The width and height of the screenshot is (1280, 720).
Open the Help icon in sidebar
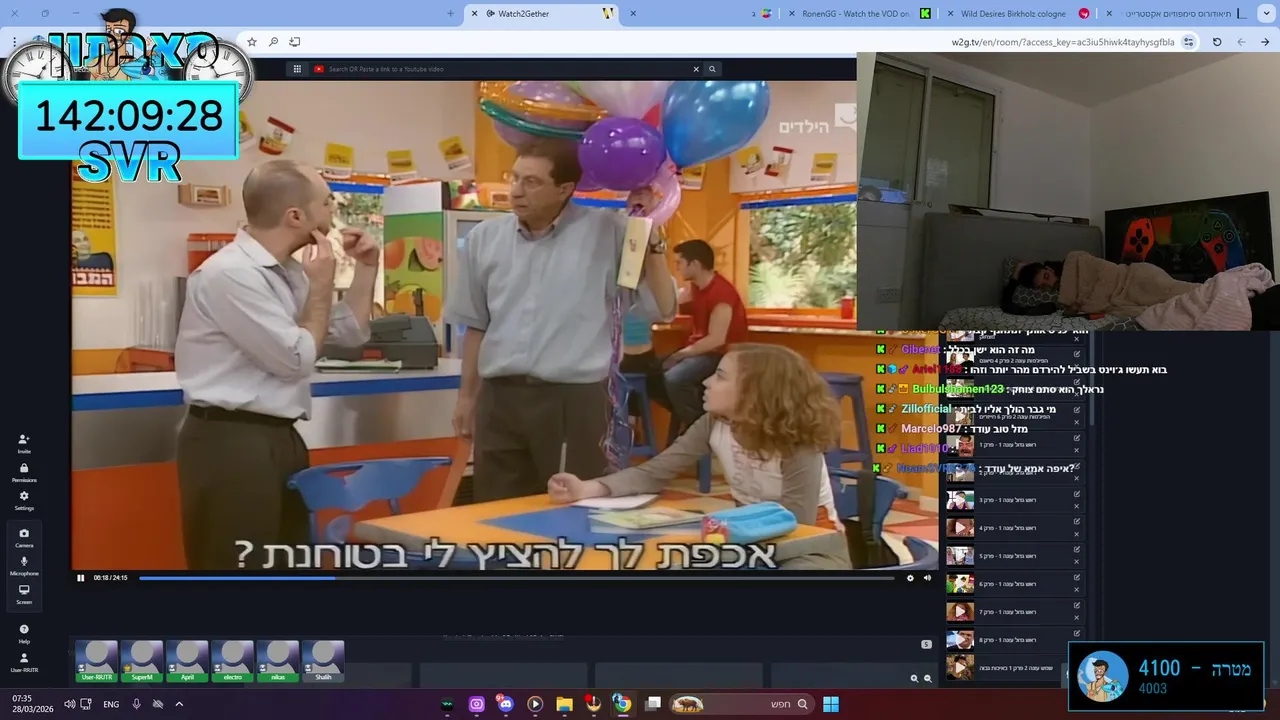[x=24, y=633]
